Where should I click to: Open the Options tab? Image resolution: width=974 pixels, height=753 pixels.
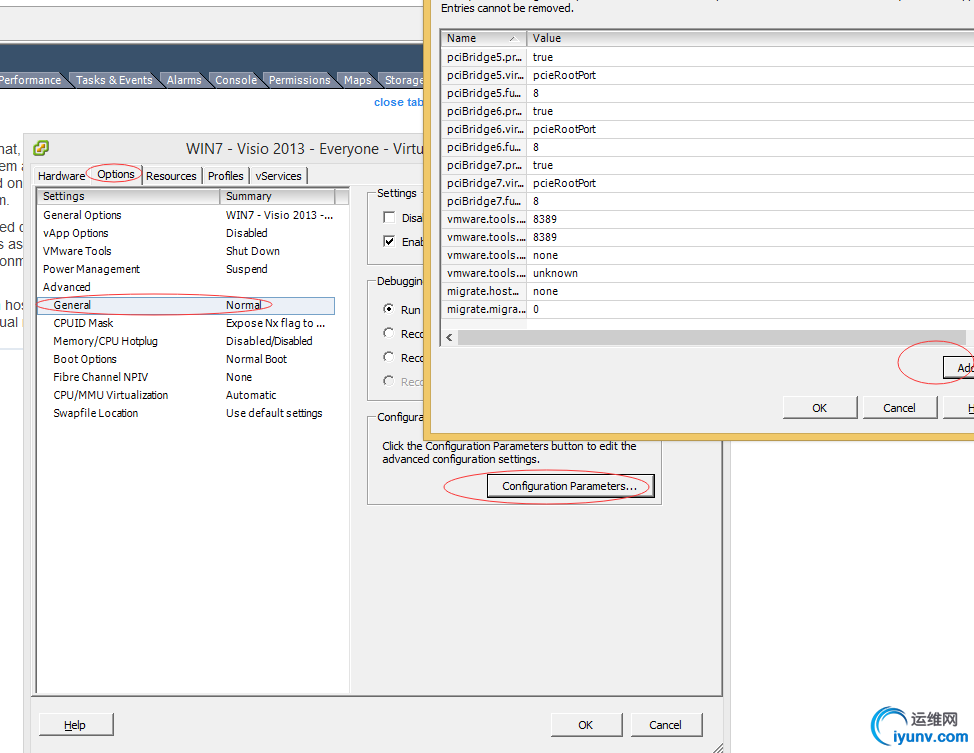116,174
